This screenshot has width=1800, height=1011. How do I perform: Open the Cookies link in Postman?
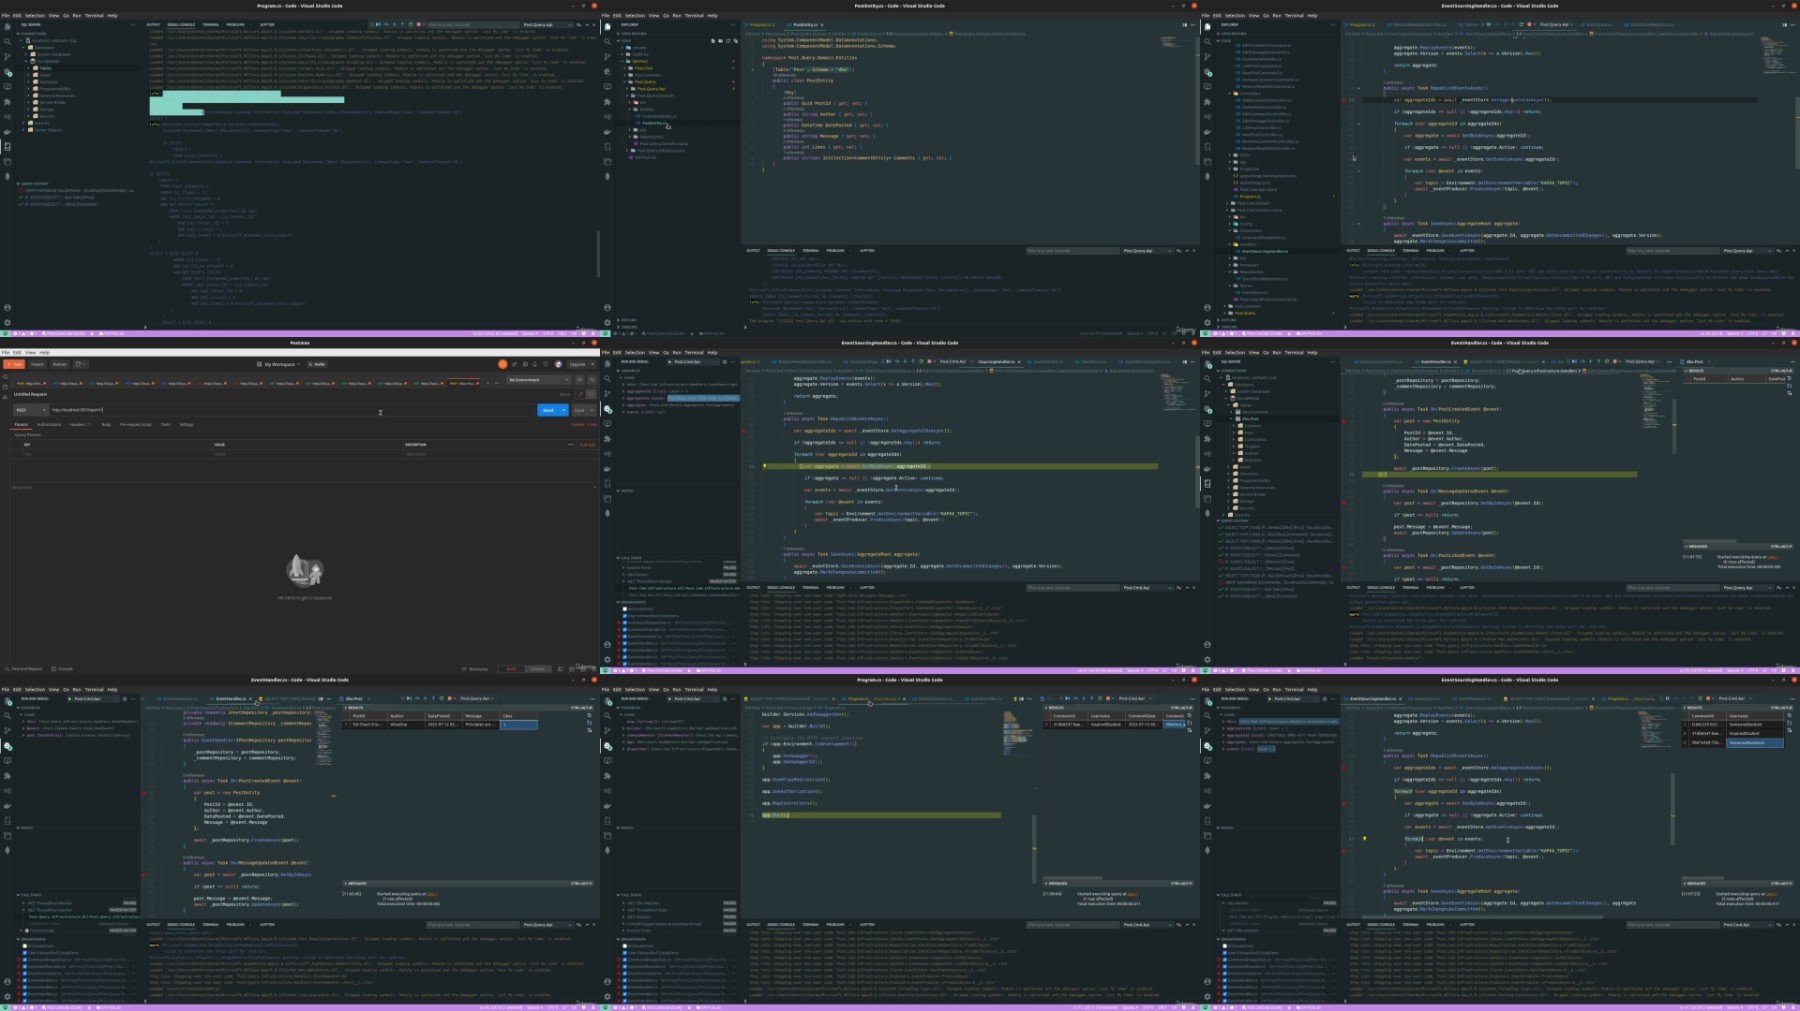tap(577, 424)
